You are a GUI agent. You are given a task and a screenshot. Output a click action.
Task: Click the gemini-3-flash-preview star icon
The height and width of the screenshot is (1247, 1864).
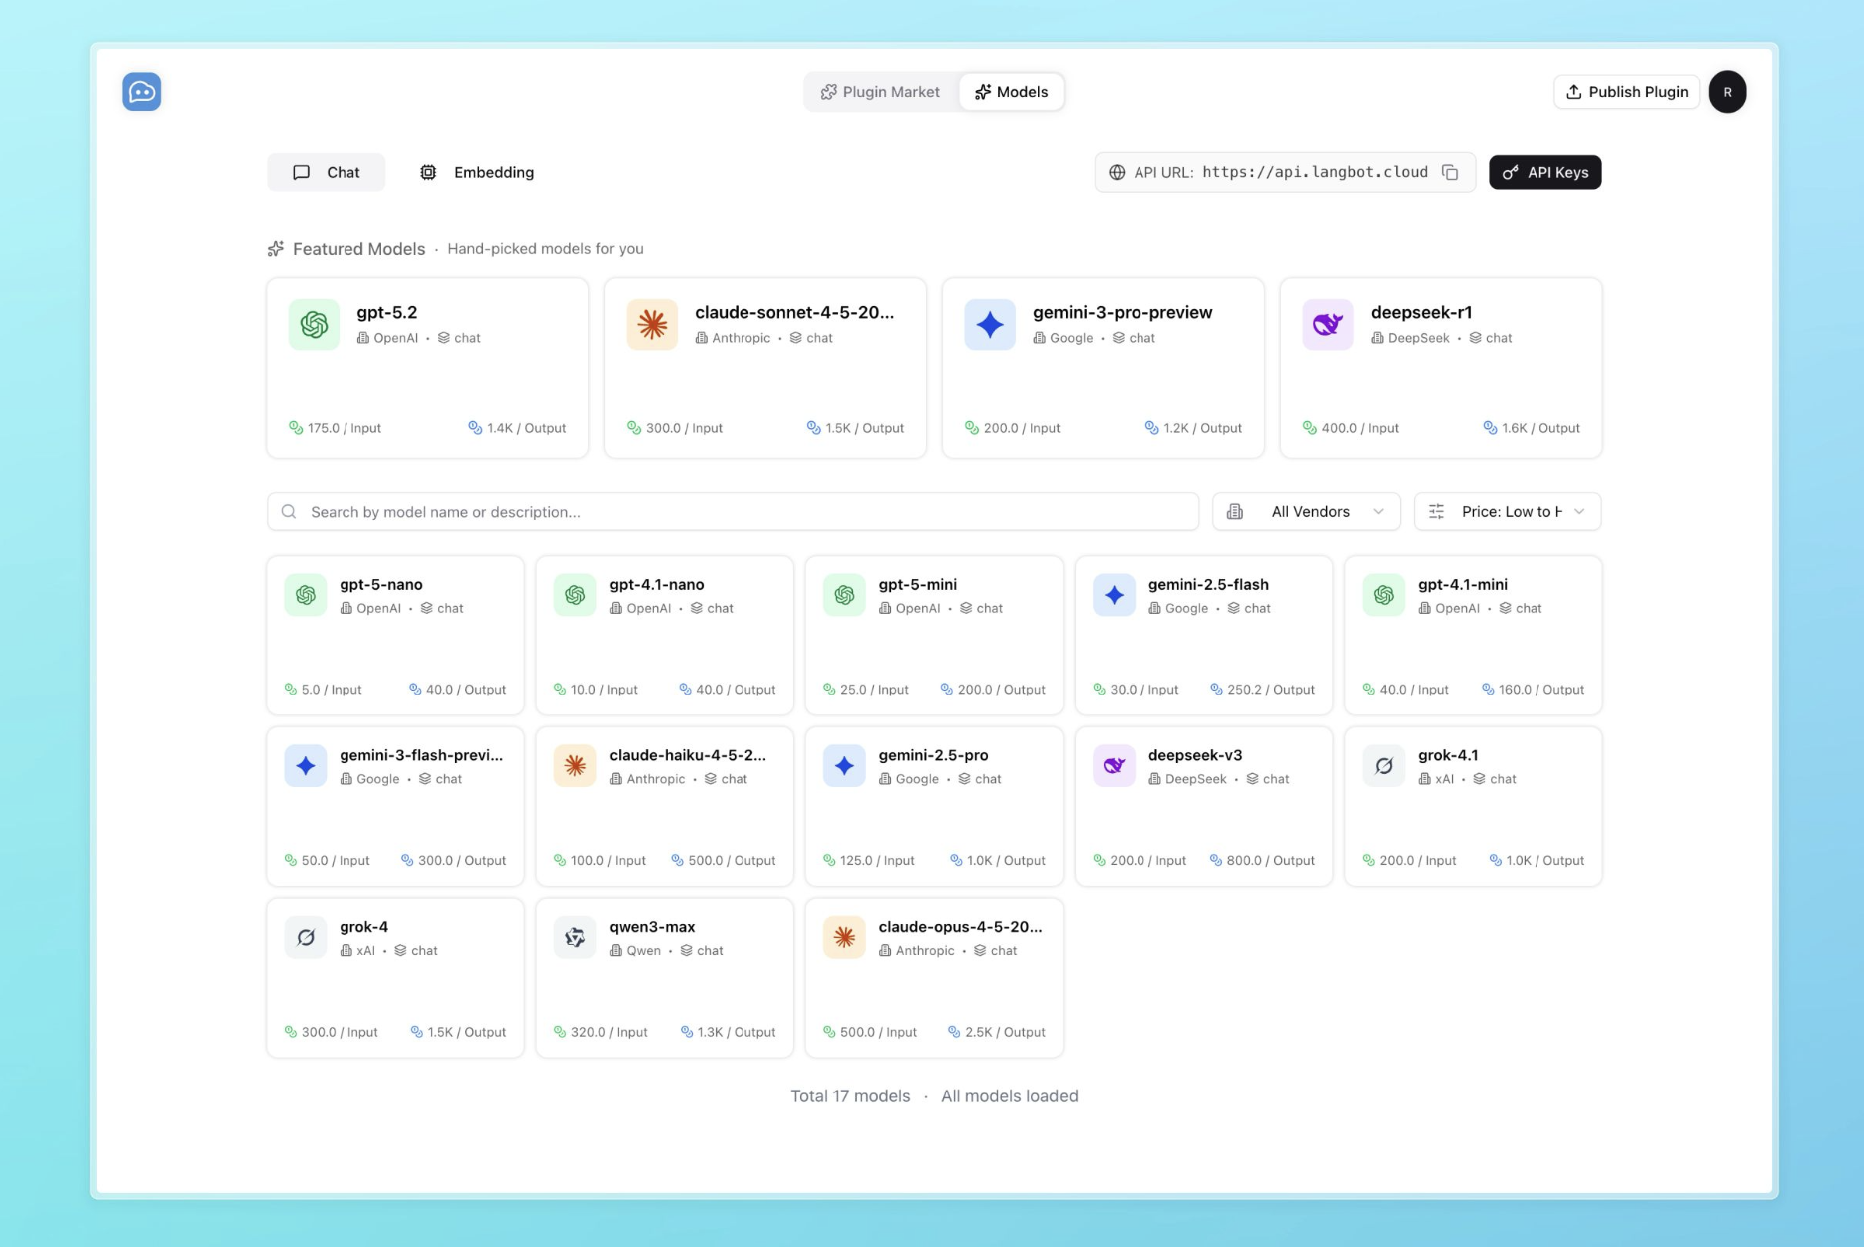[x=306, y=766]
